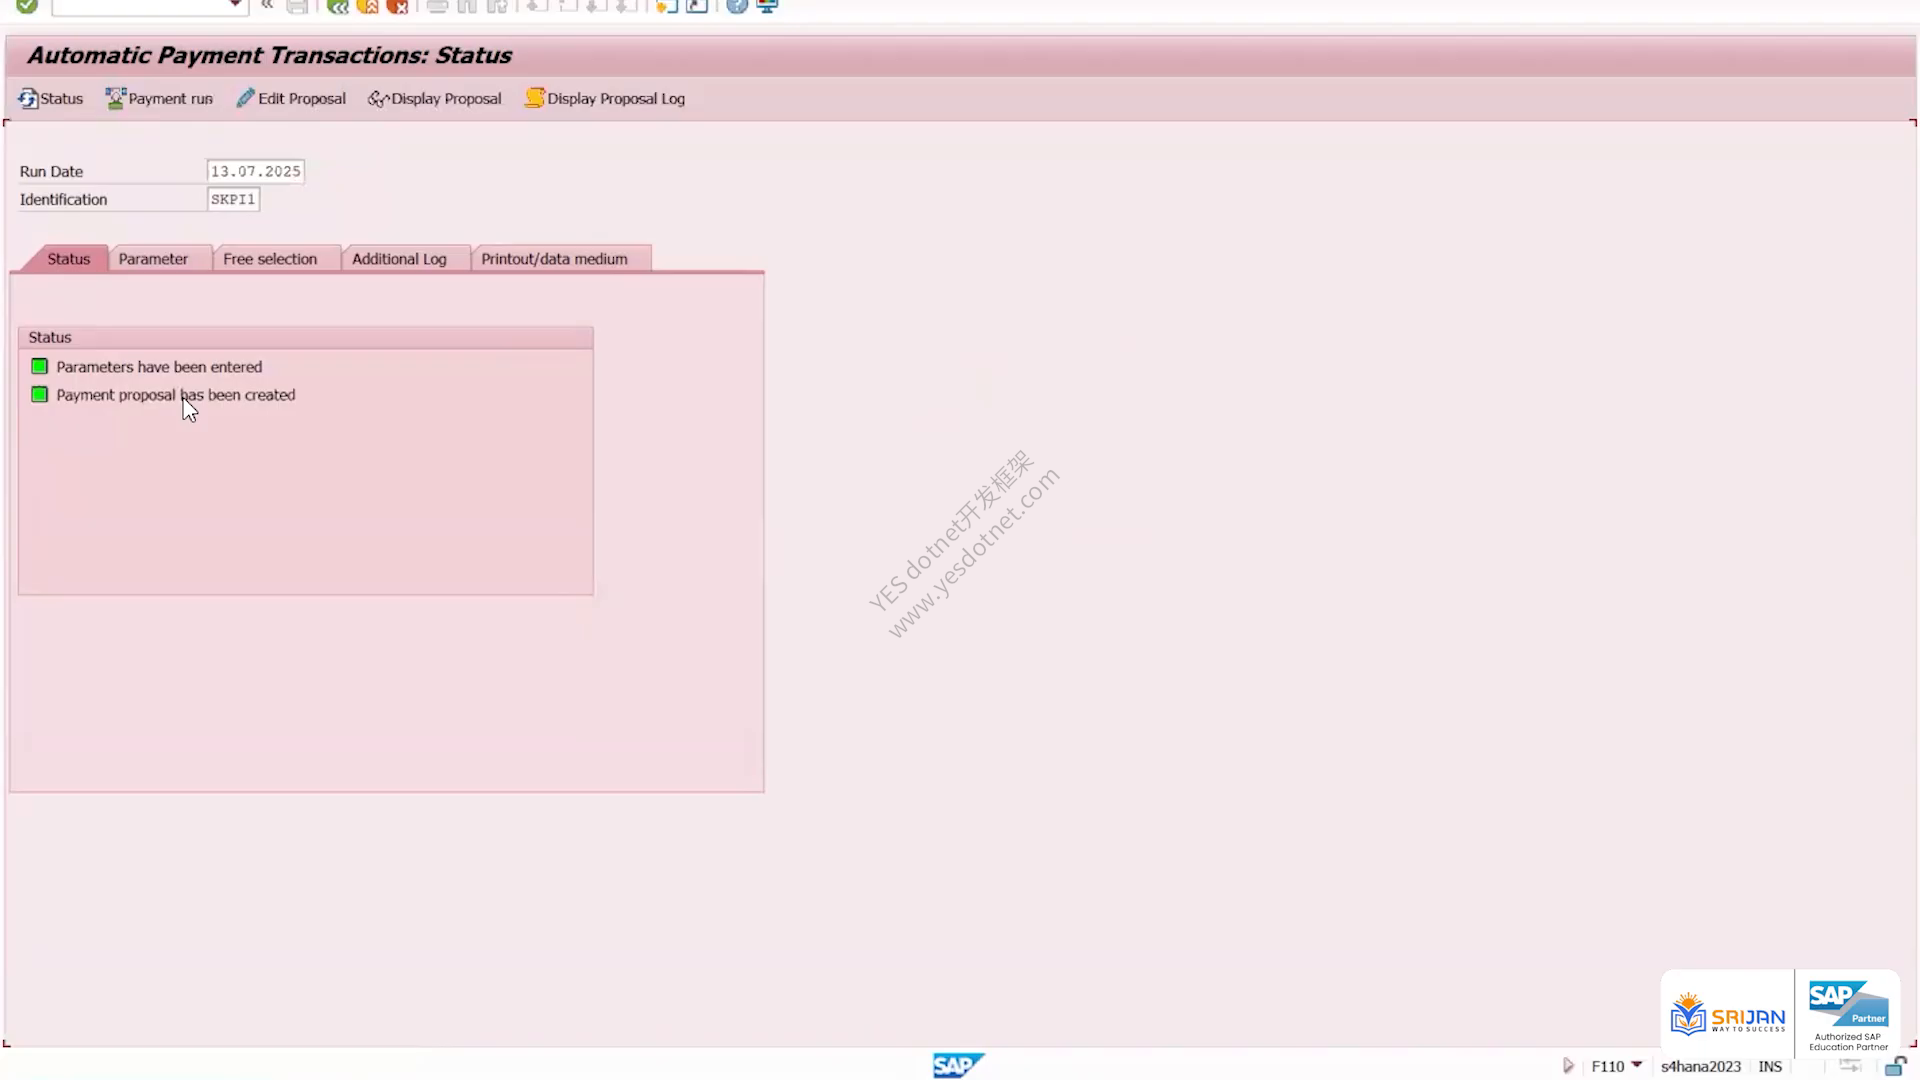Click the green Back arrow icon
The height and width of the screenshot is (1080, 1920).
(338, 6)
